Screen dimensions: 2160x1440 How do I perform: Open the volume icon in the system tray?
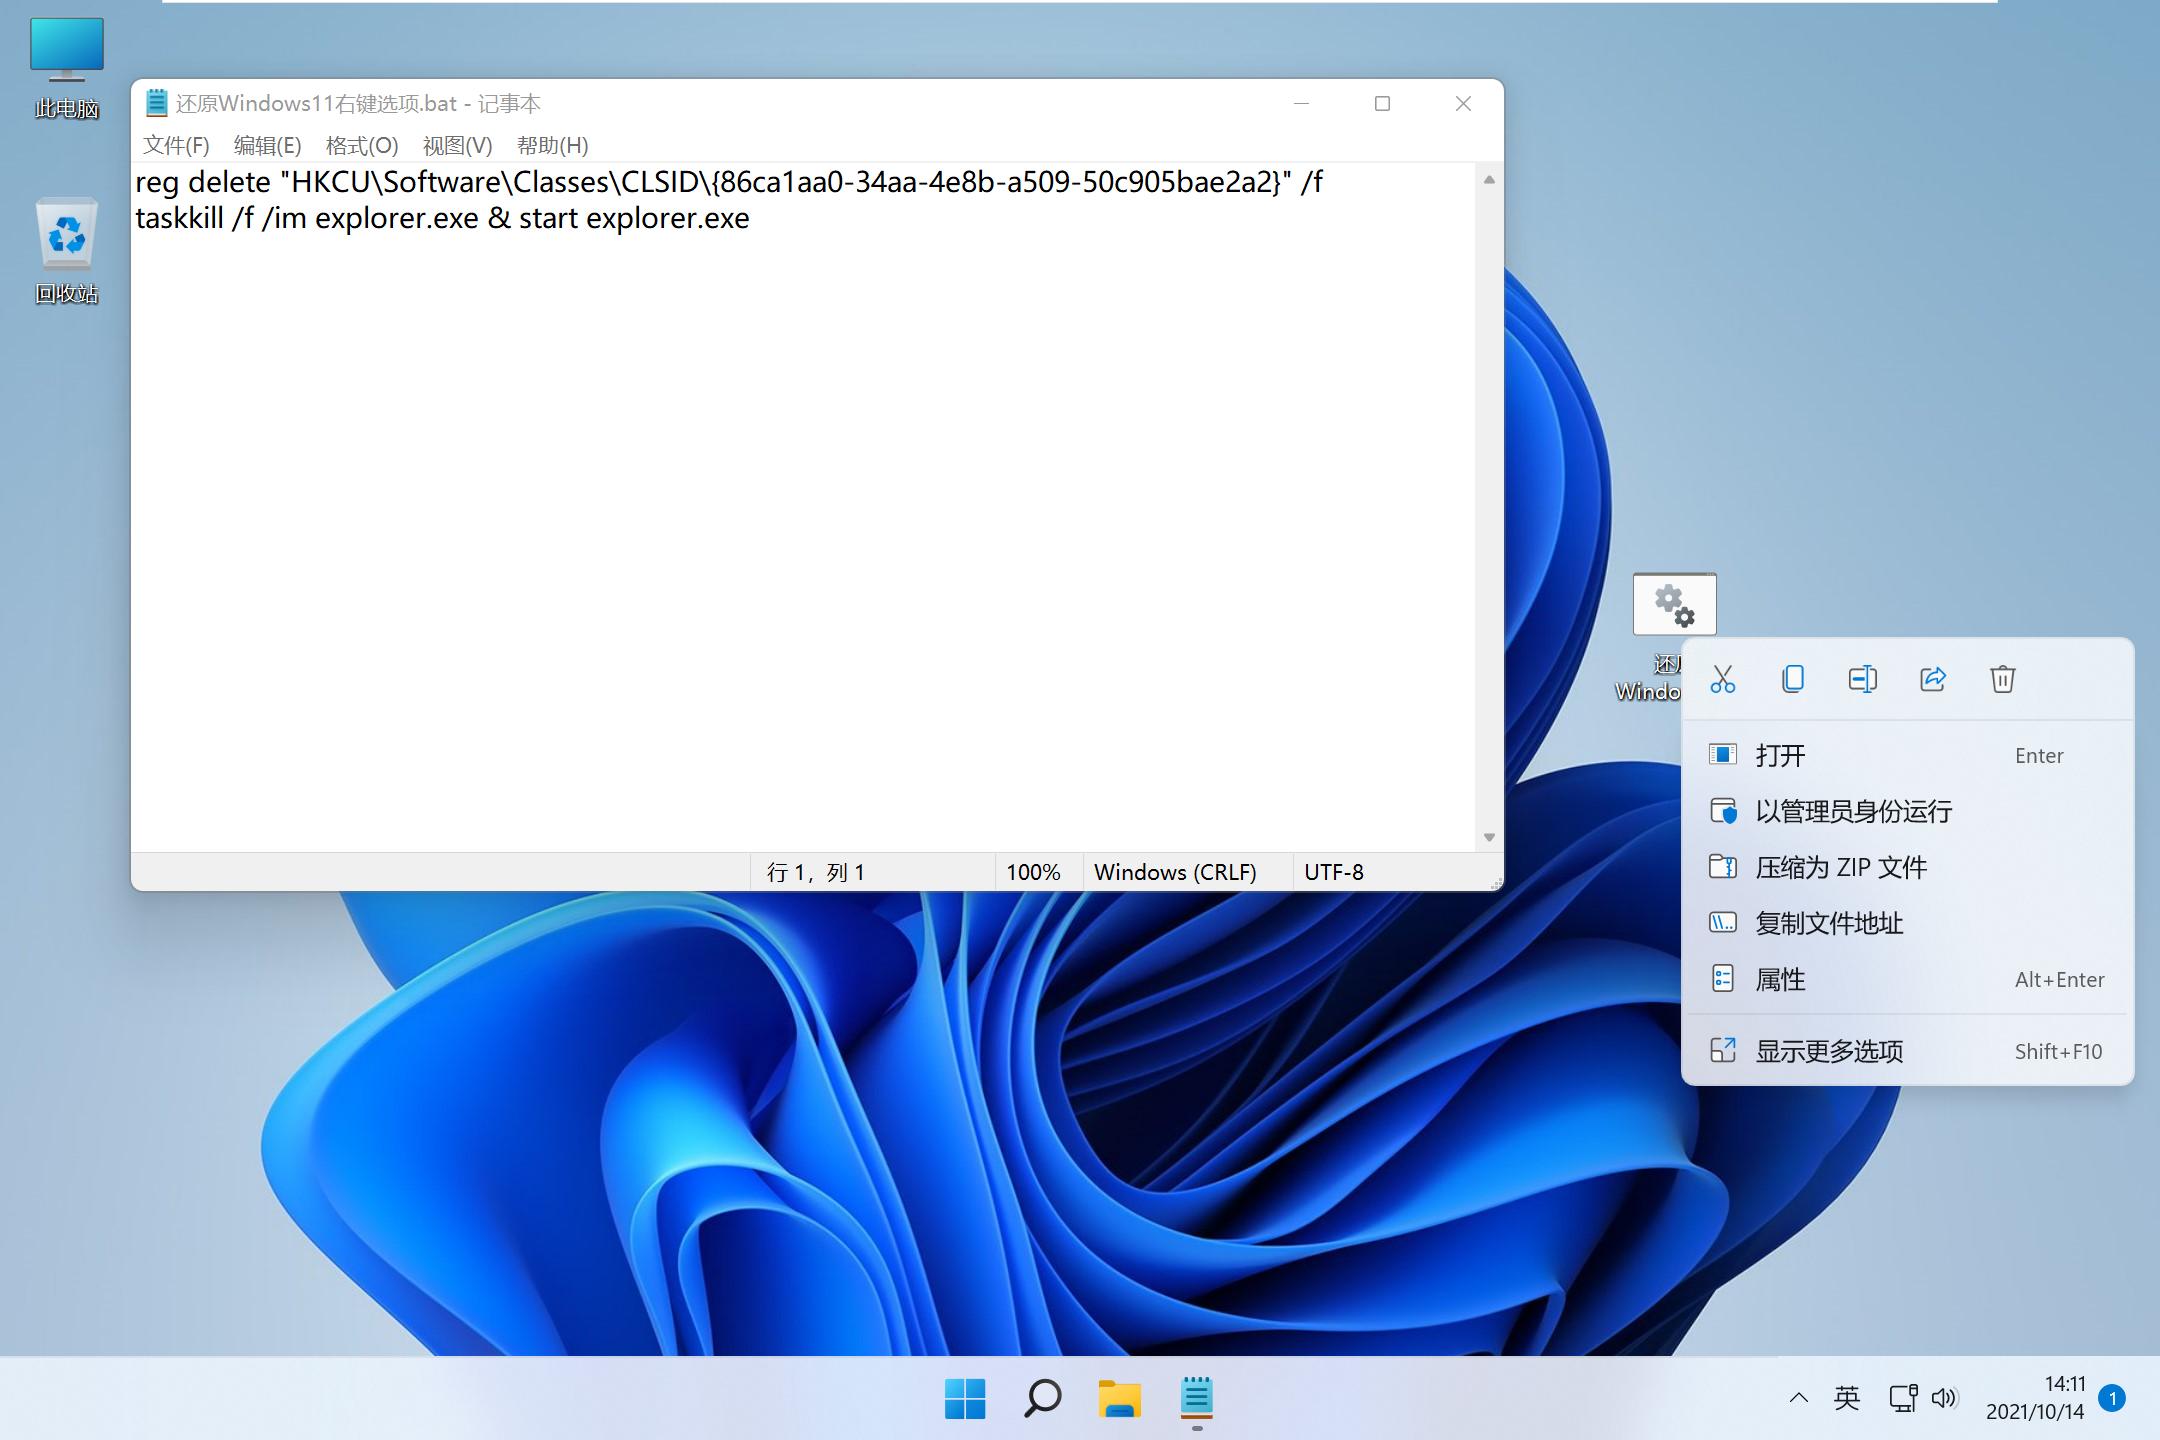(x=1944, y=1398)
